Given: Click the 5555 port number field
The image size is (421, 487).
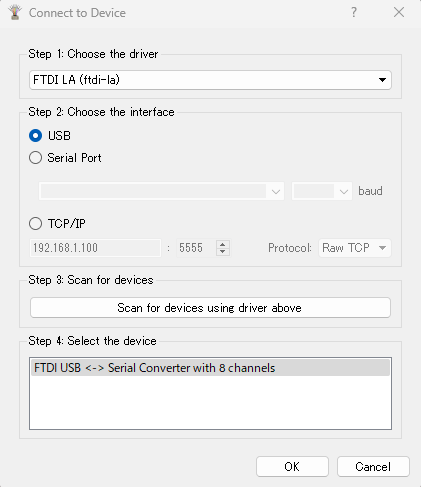Looking at the screenshot, I should point(196,248).
